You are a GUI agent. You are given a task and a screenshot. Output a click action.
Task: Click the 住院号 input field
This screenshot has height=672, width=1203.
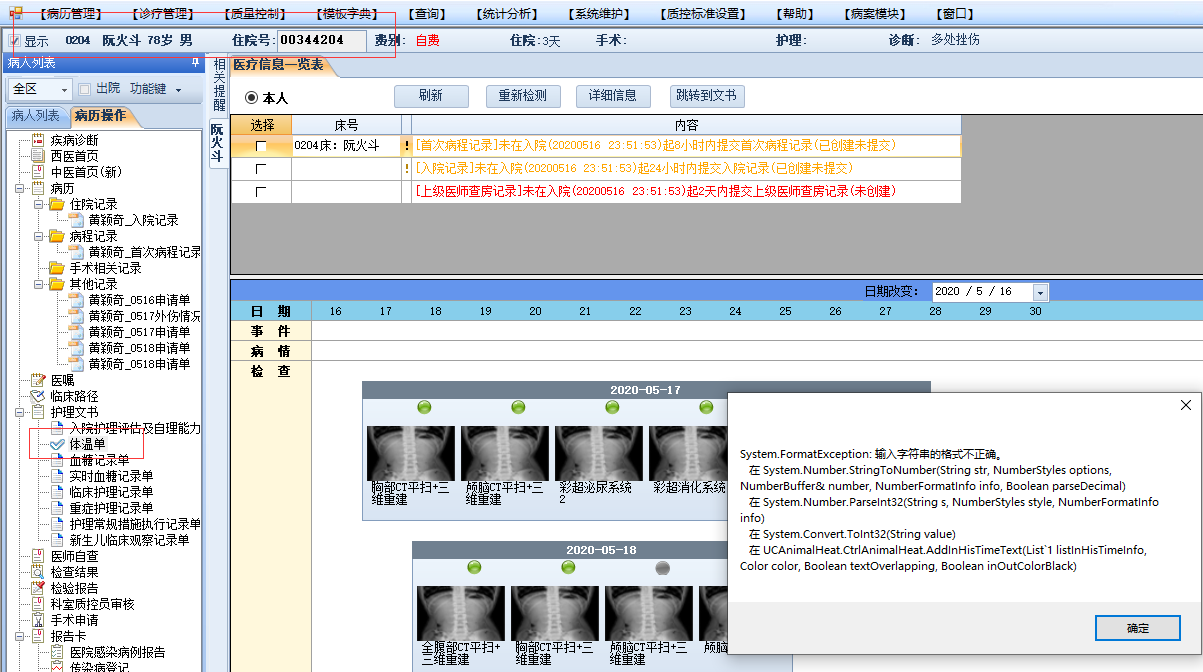tap(320, 41)
